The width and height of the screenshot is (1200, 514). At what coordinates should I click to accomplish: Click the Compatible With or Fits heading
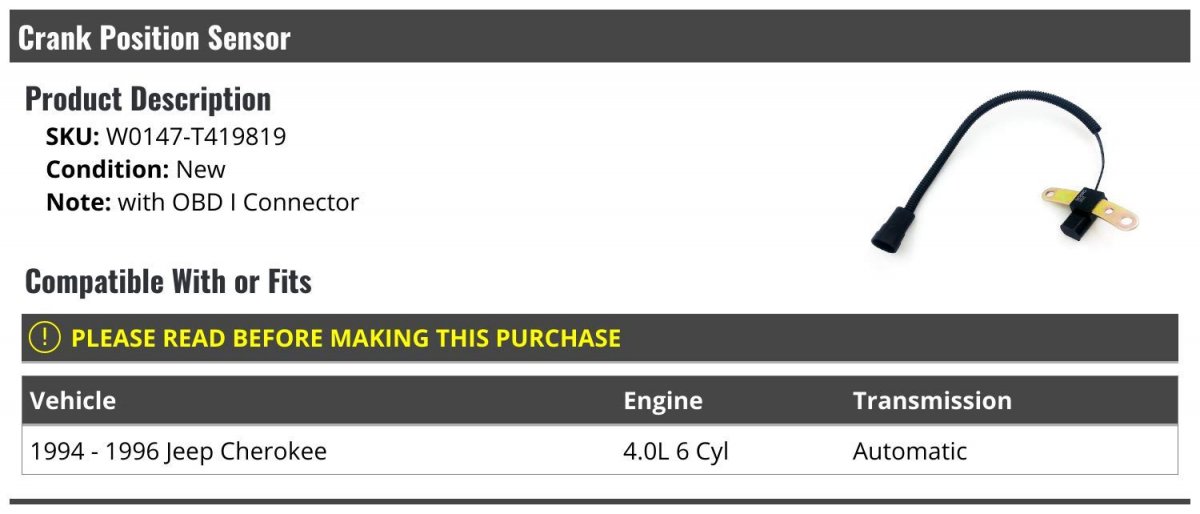click(x=168, y=282)
